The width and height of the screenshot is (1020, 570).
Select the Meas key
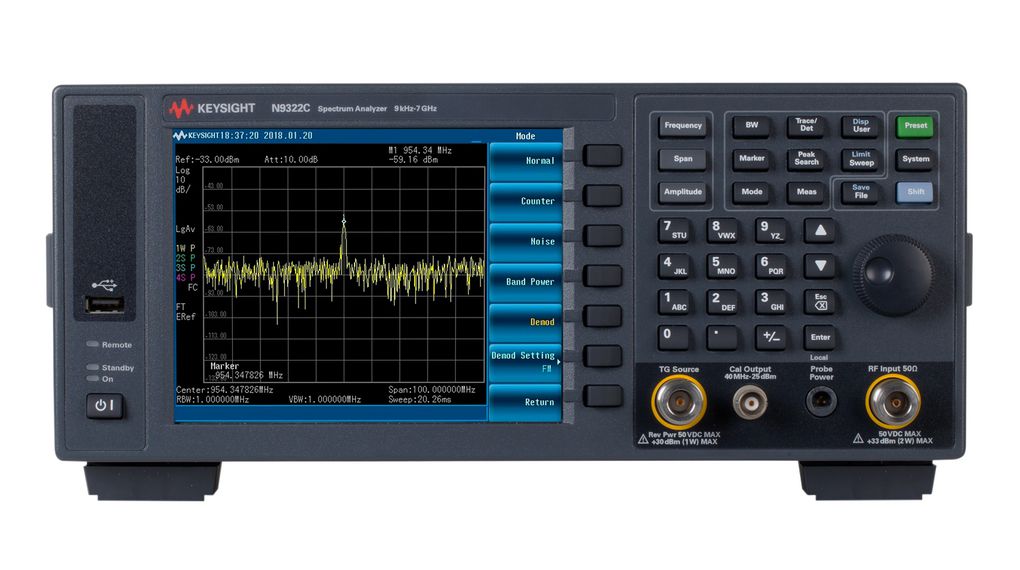(x=806, y=192)
